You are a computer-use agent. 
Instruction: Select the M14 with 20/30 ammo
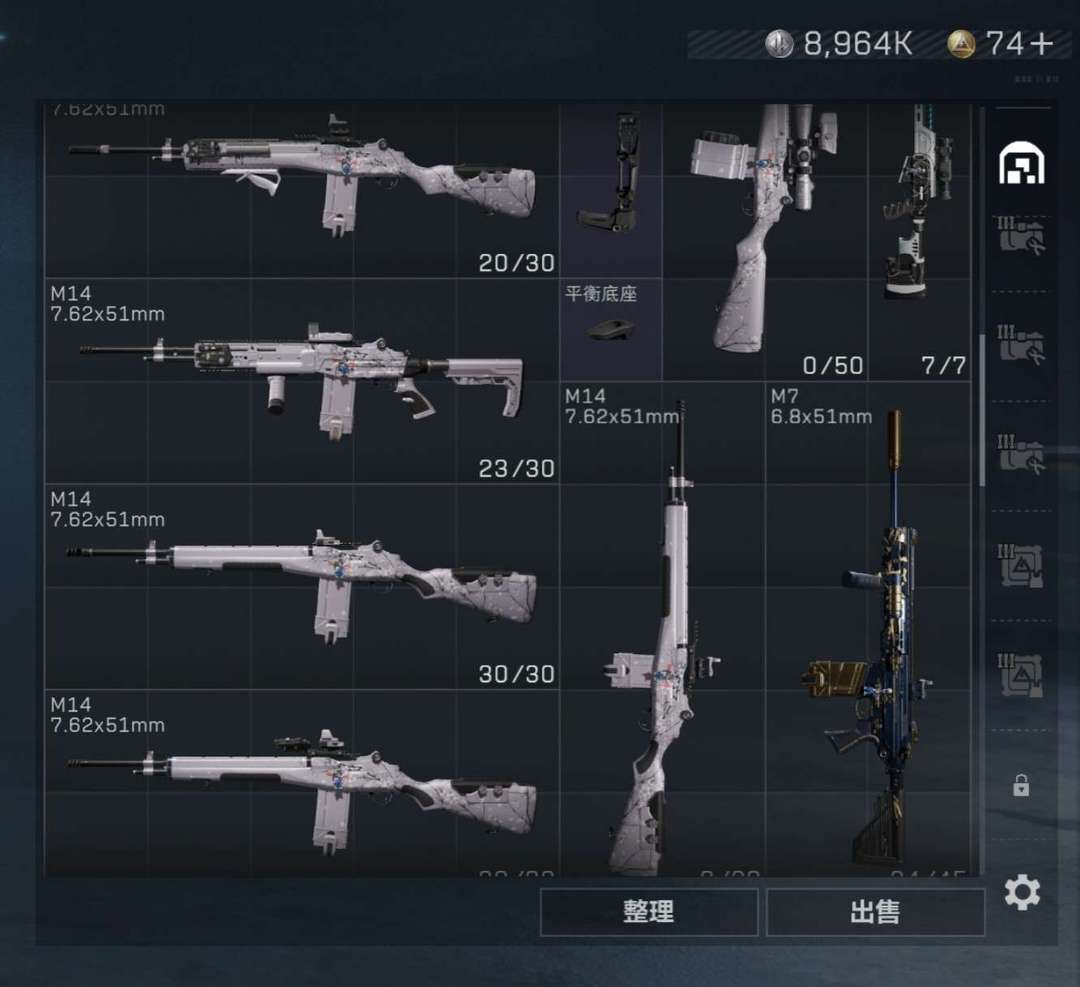(x=302, y=191)
